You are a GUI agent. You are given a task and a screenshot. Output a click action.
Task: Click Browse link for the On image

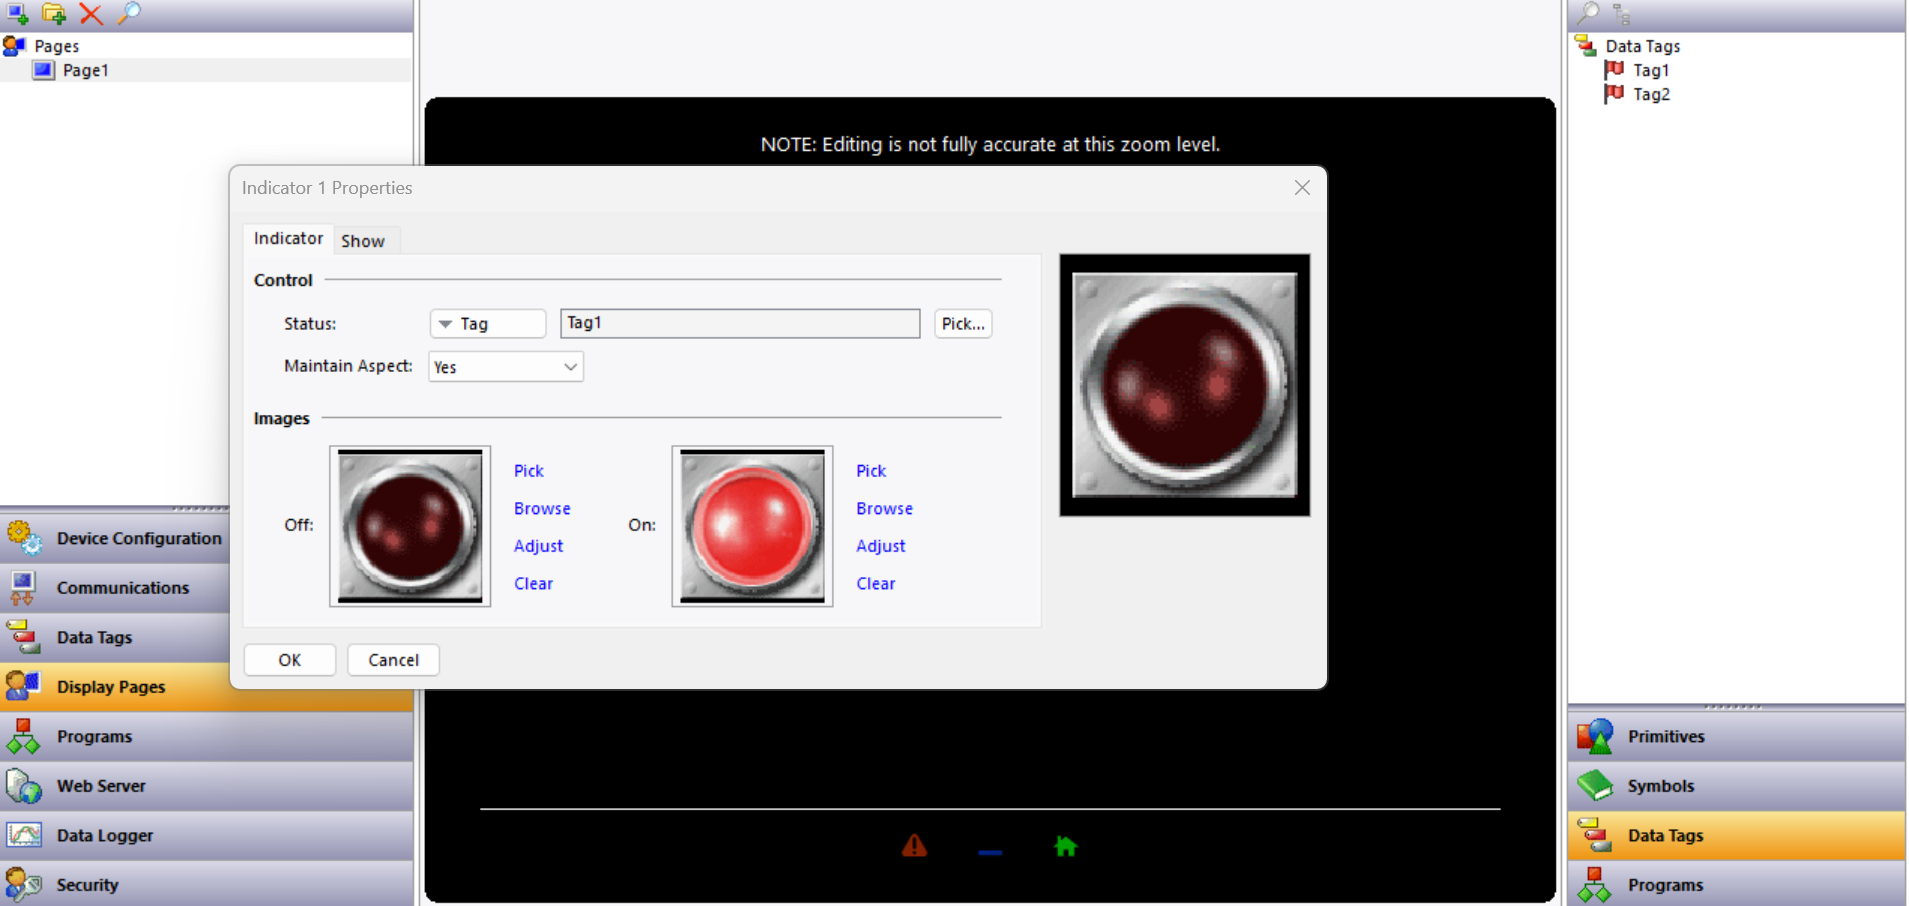pos(884,509)
